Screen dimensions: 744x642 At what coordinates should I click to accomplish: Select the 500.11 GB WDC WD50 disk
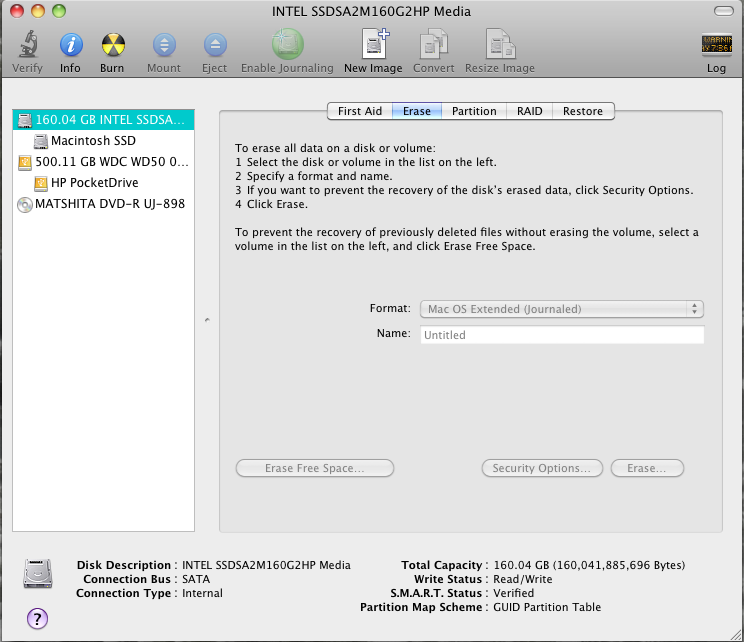(103, 162)
